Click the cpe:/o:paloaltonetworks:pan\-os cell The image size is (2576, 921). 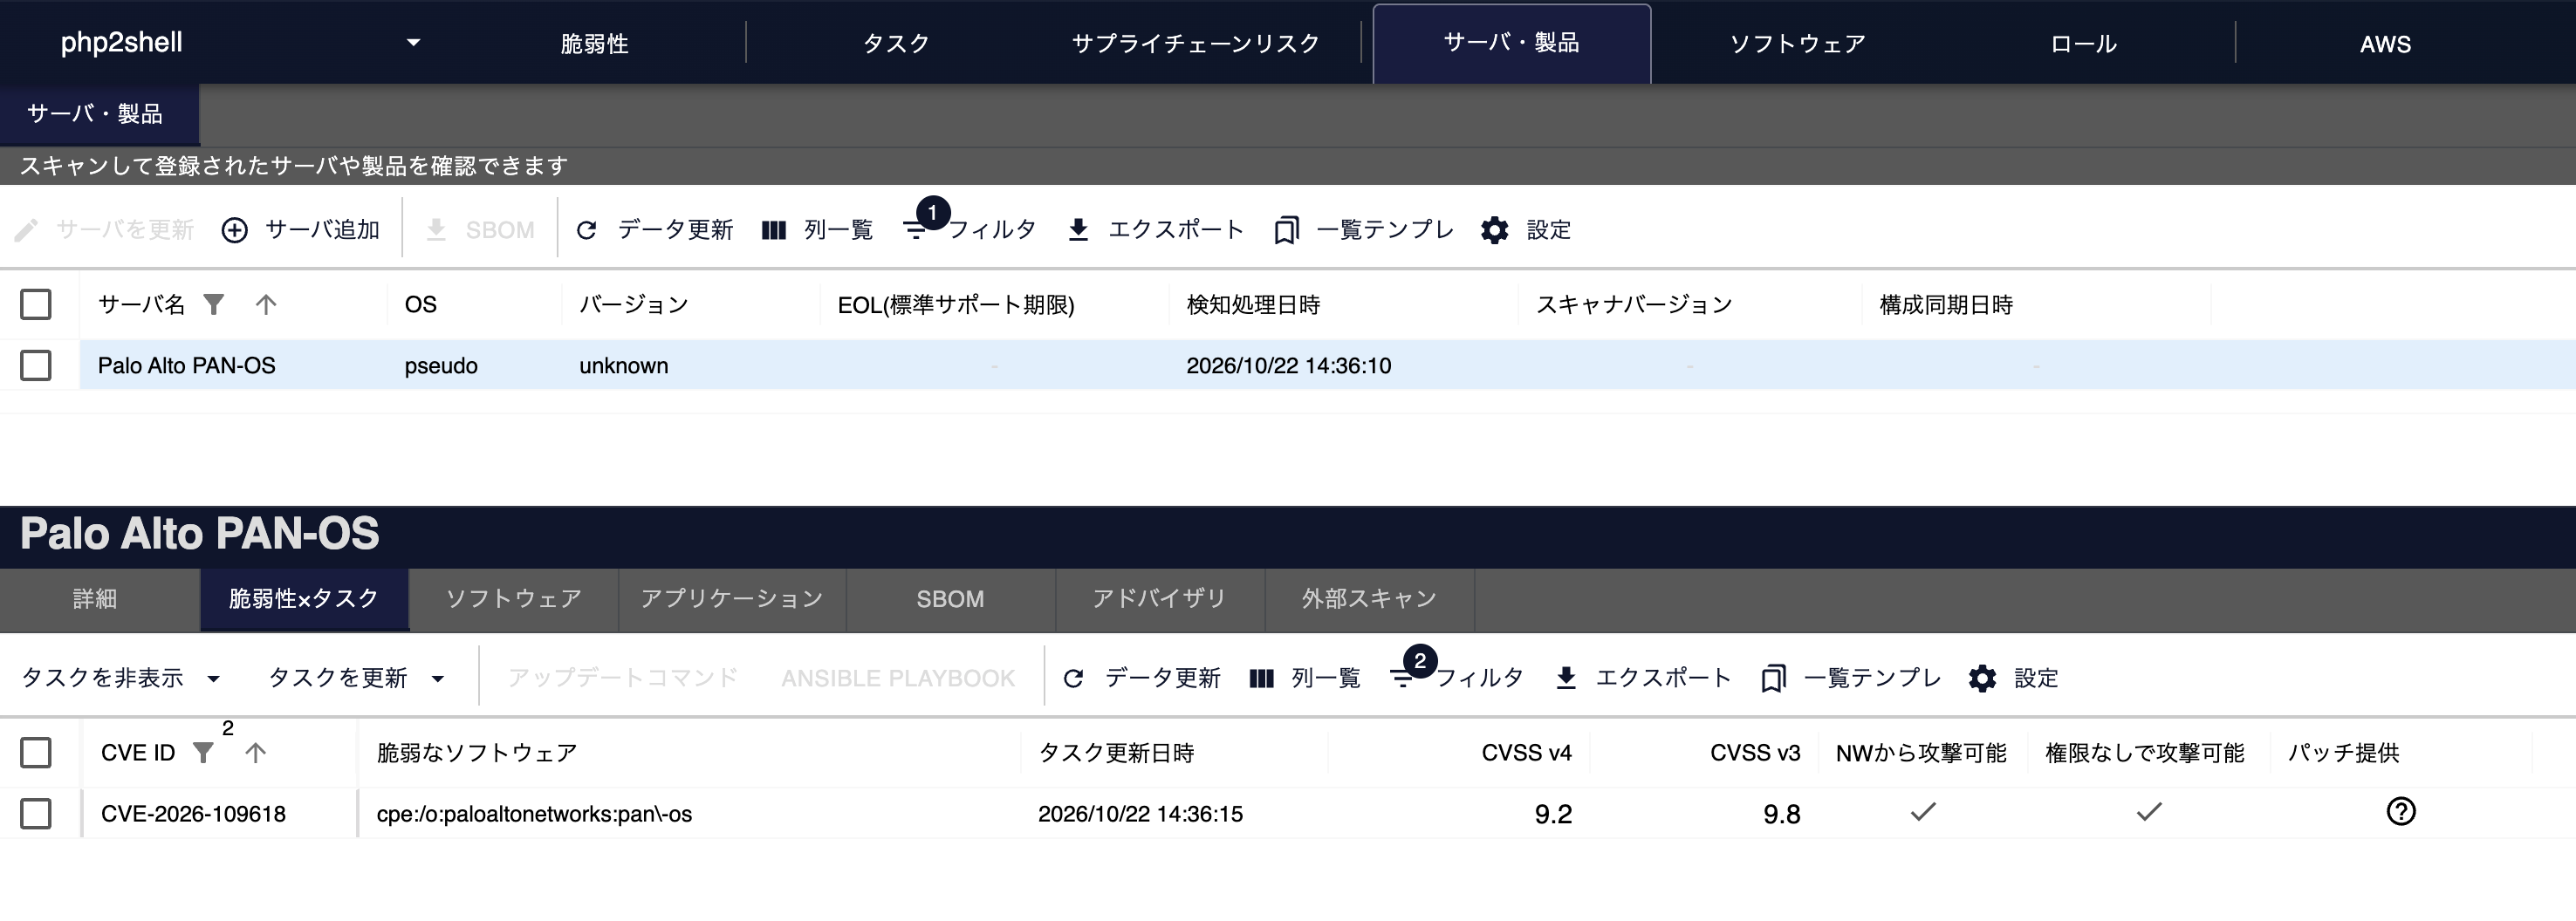(534, 813)
